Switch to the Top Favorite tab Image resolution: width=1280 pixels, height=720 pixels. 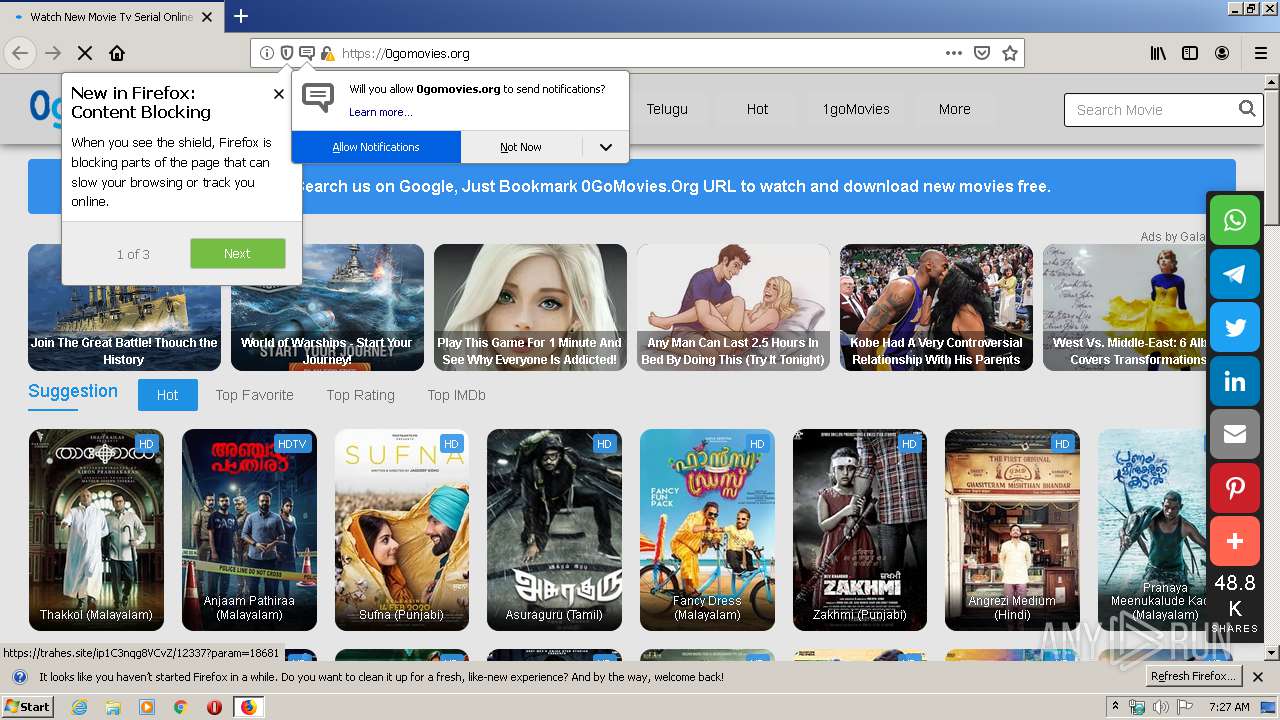click(x=254, y=395)
